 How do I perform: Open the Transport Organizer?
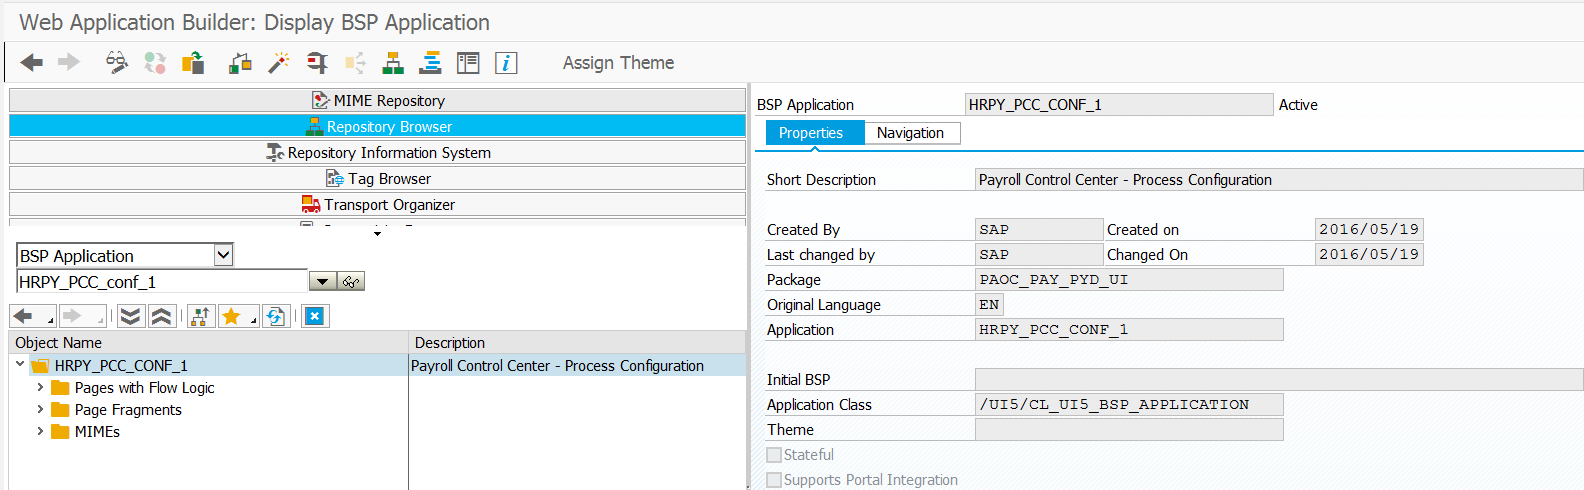pos(377,205)
